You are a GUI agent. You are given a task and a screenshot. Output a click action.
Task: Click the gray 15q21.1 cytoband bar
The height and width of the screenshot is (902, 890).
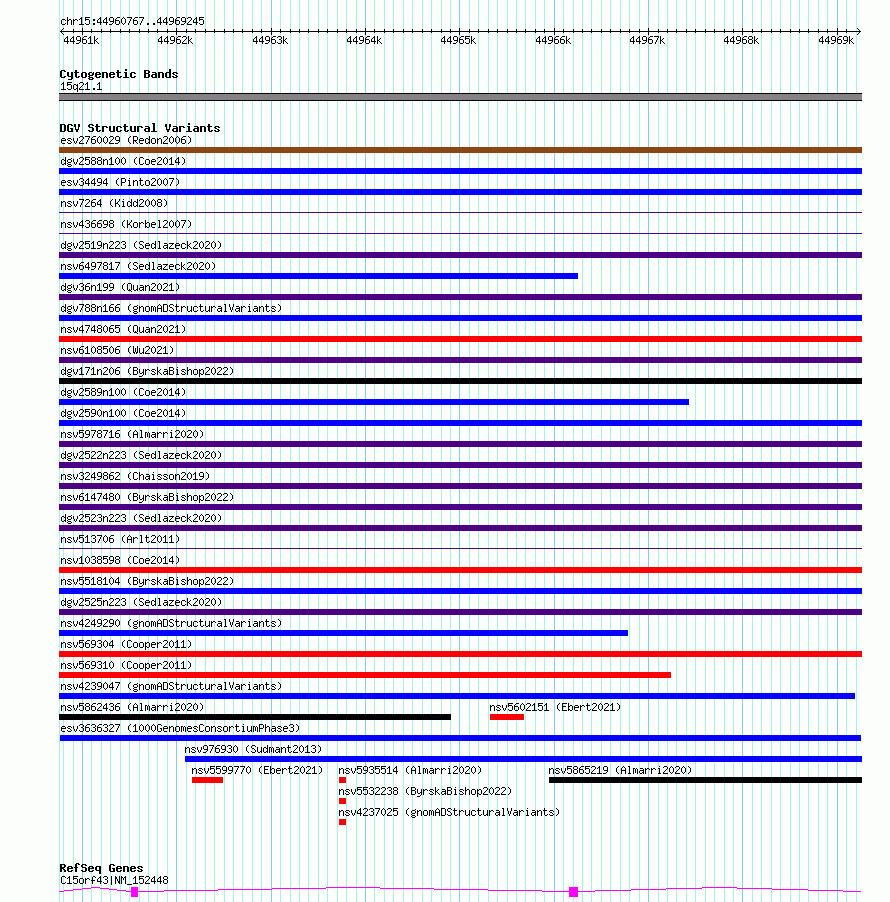point(460,97)
